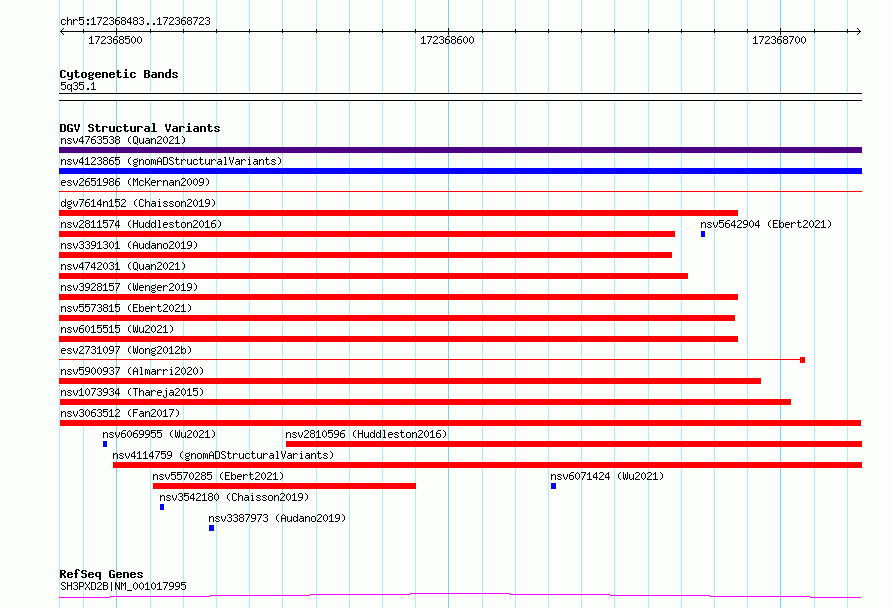
Task: Click the esv2651986 (McKernan2009) label
Action: pos(135,182)
